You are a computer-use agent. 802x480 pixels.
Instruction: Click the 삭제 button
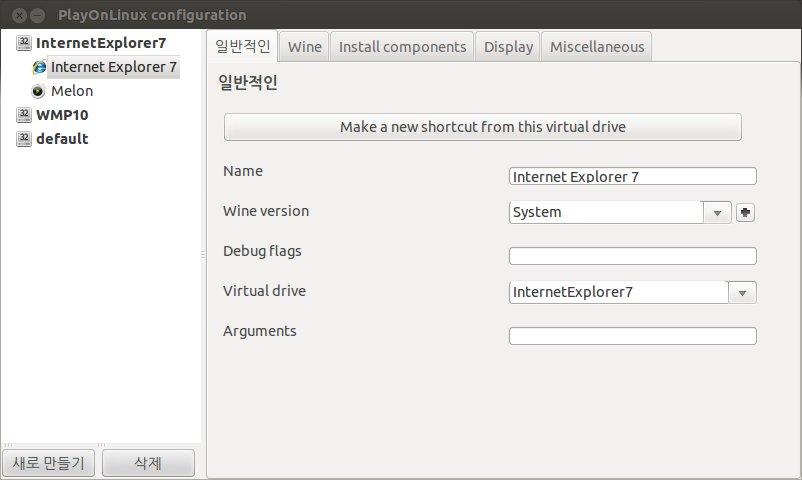(148, 463)
